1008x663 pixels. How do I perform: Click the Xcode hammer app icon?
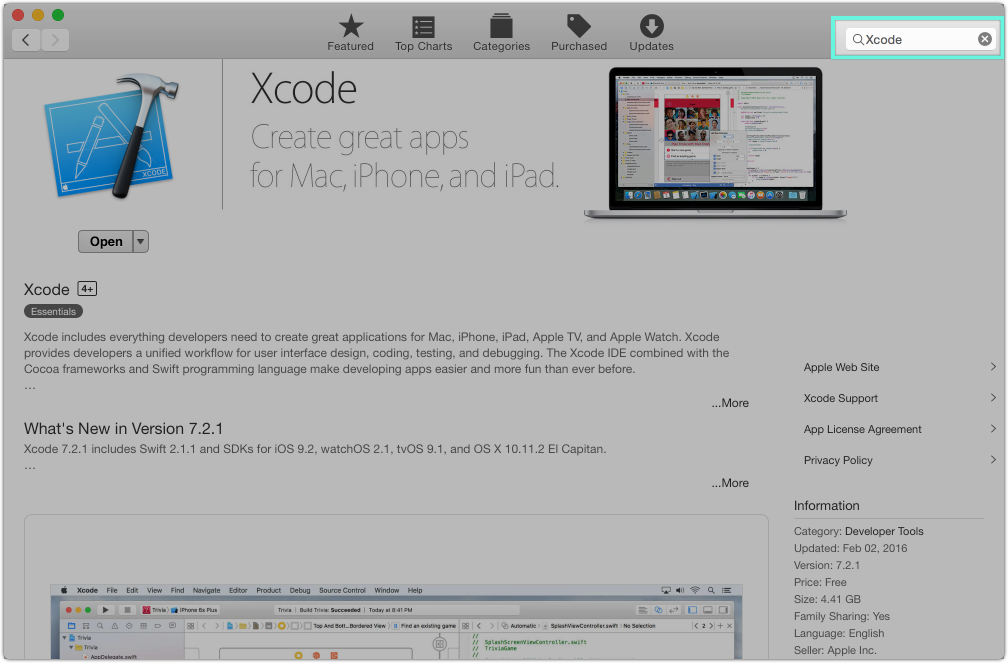pyautogui.click(x=112, y=136)
